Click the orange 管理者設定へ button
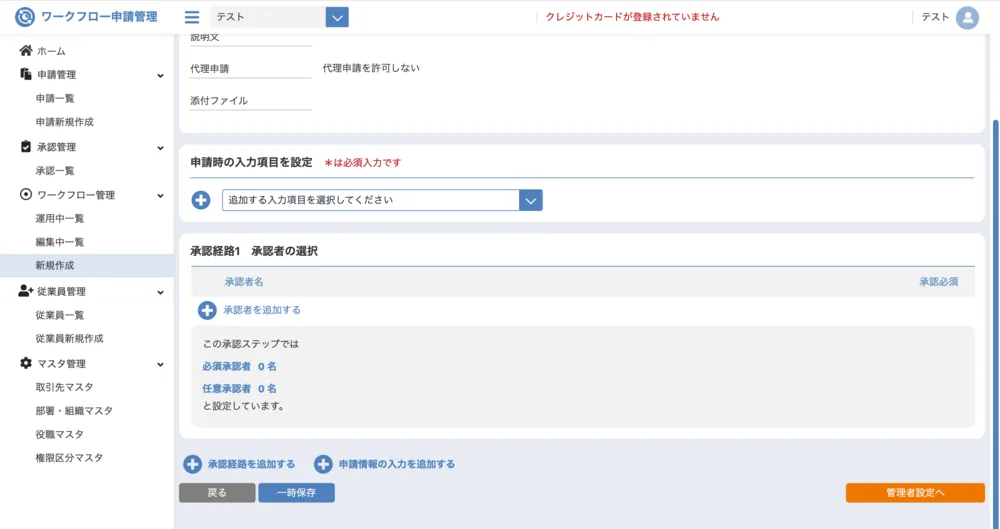This screenshot has height=529, width=1000. [915, 493]
